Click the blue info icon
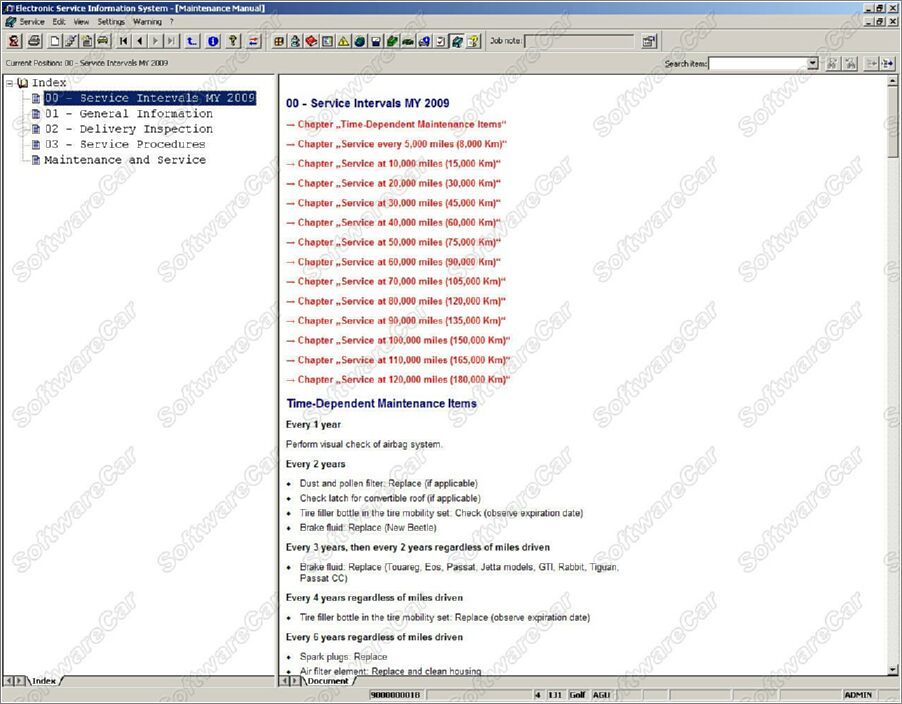This screenshot has width=902, height=704. [x=213, y=41]
